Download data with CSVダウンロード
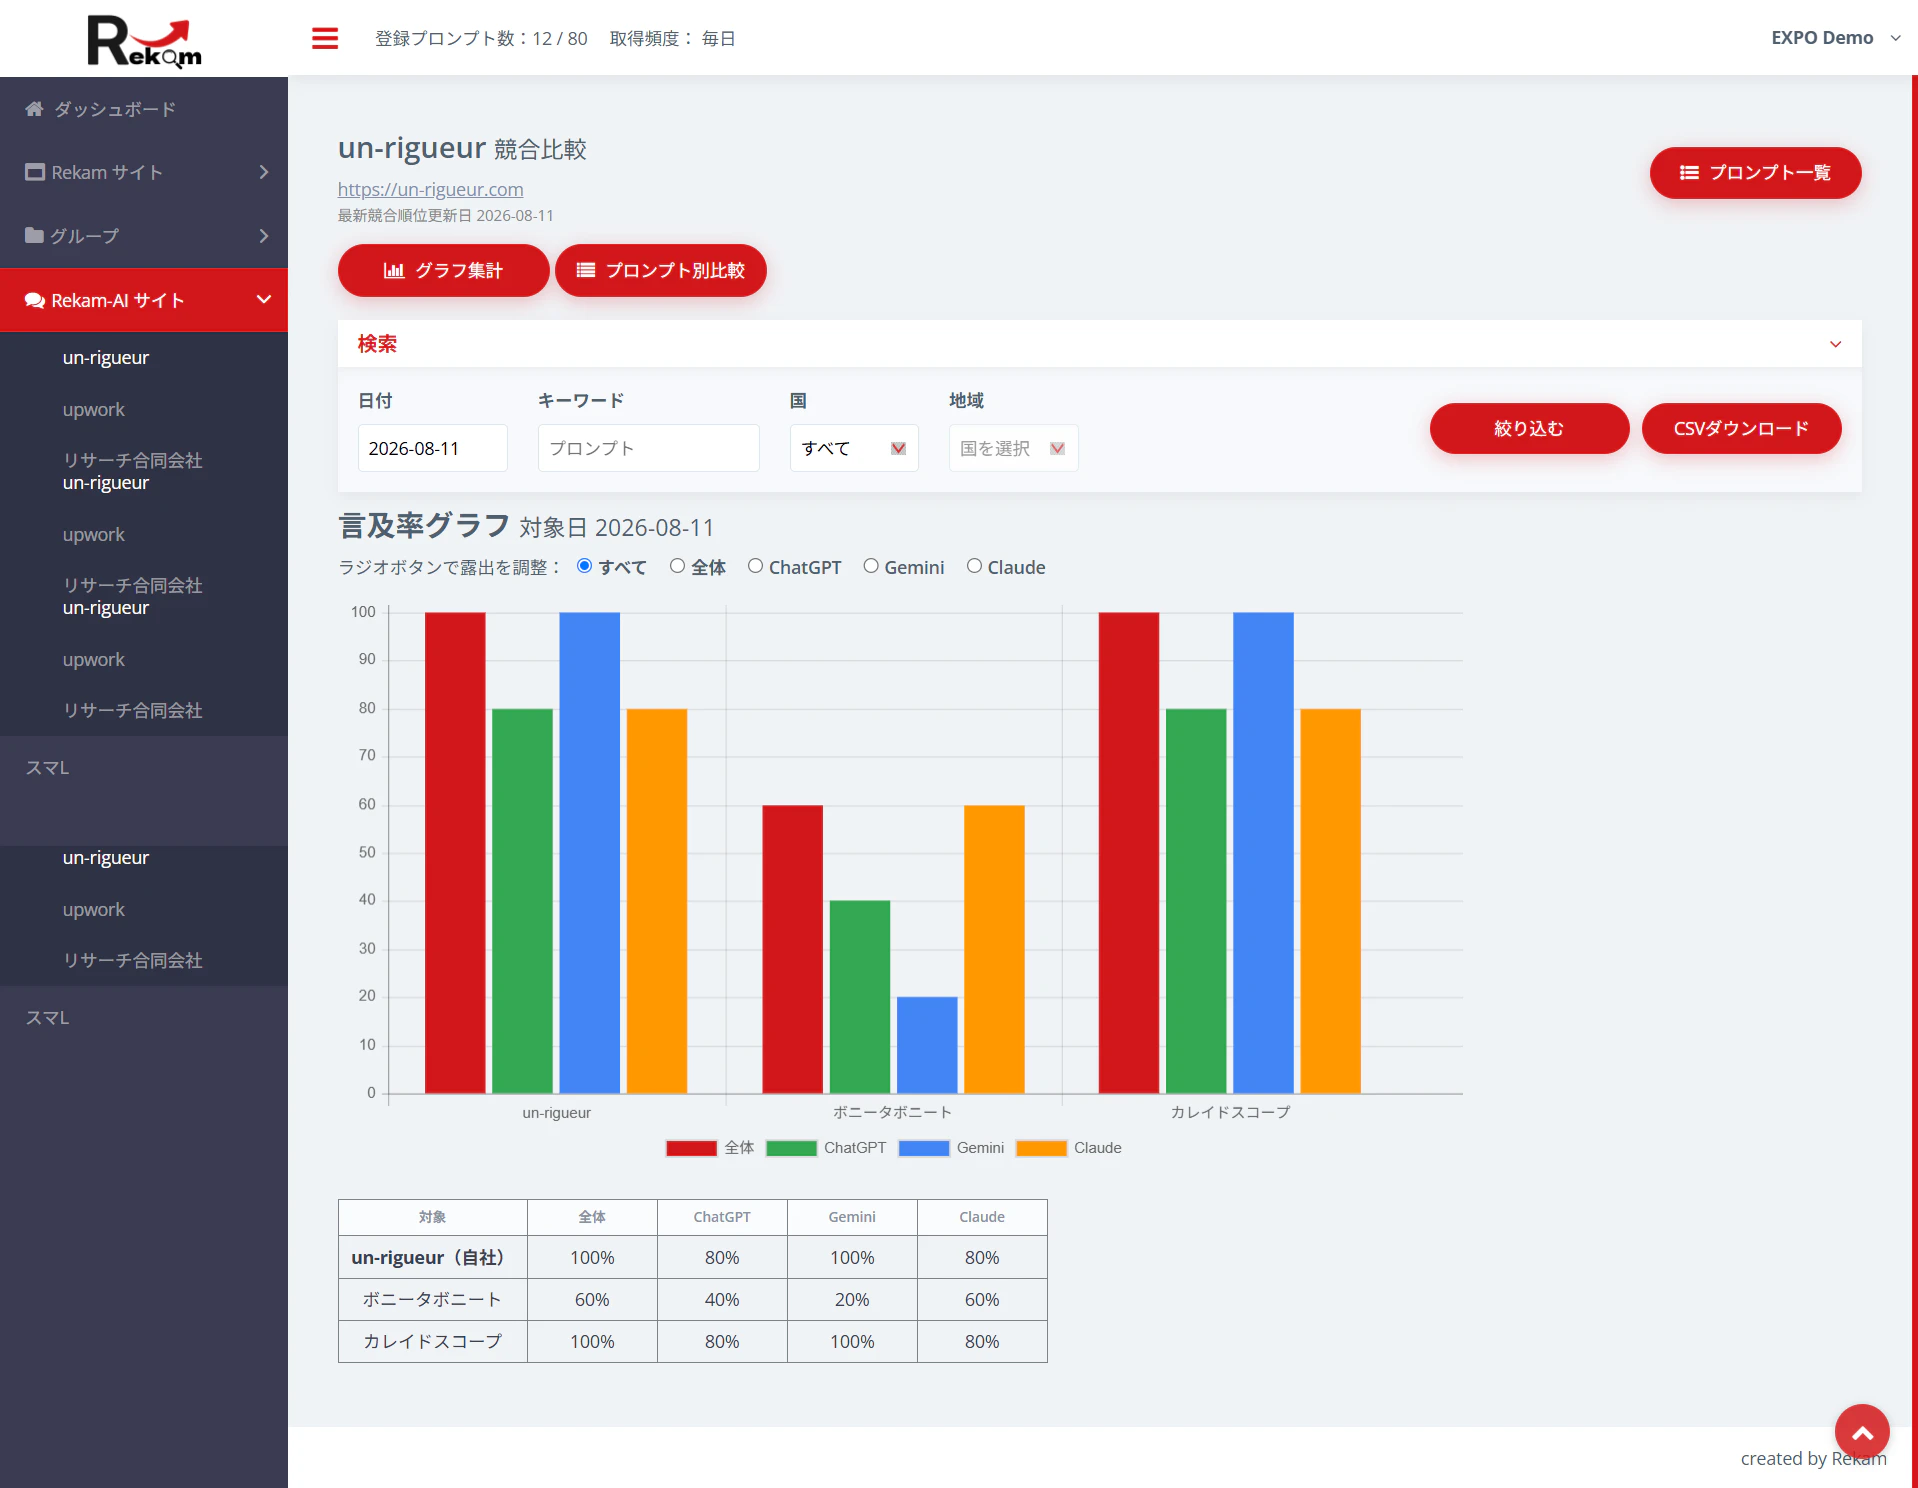1918x1488 pixels. (x=1741, y=428)
